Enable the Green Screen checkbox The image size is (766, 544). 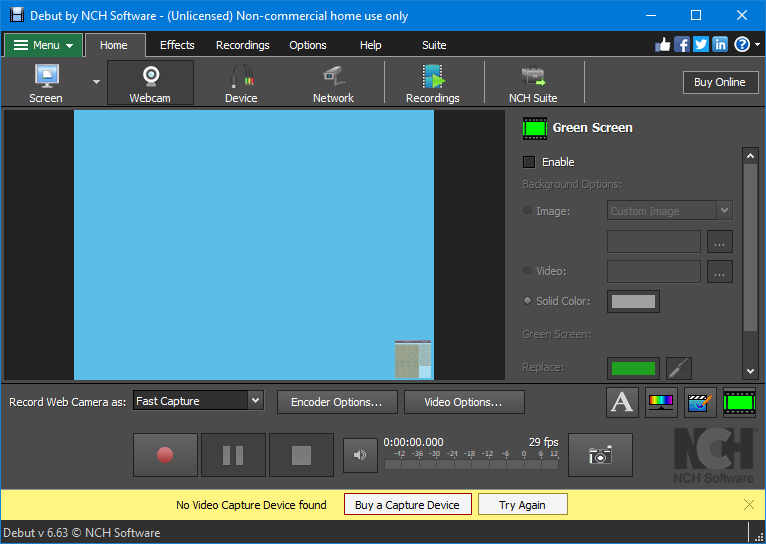coord(529,162)
